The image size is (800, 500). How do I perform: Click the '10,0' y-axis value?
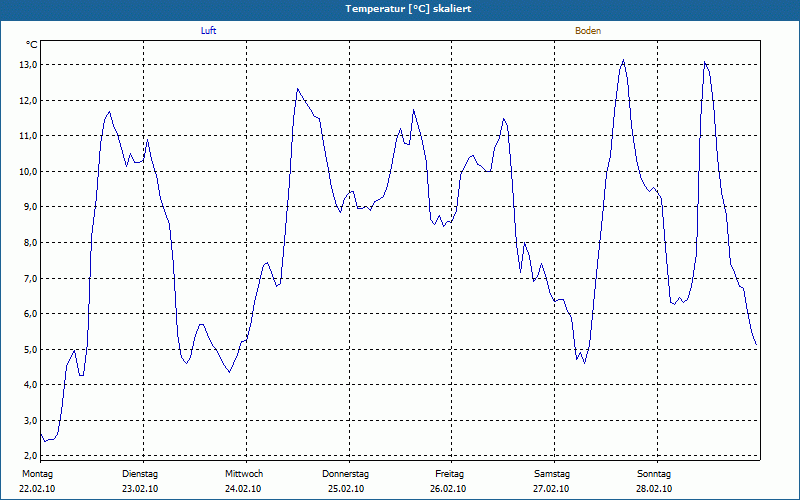(x=29, y=171)
